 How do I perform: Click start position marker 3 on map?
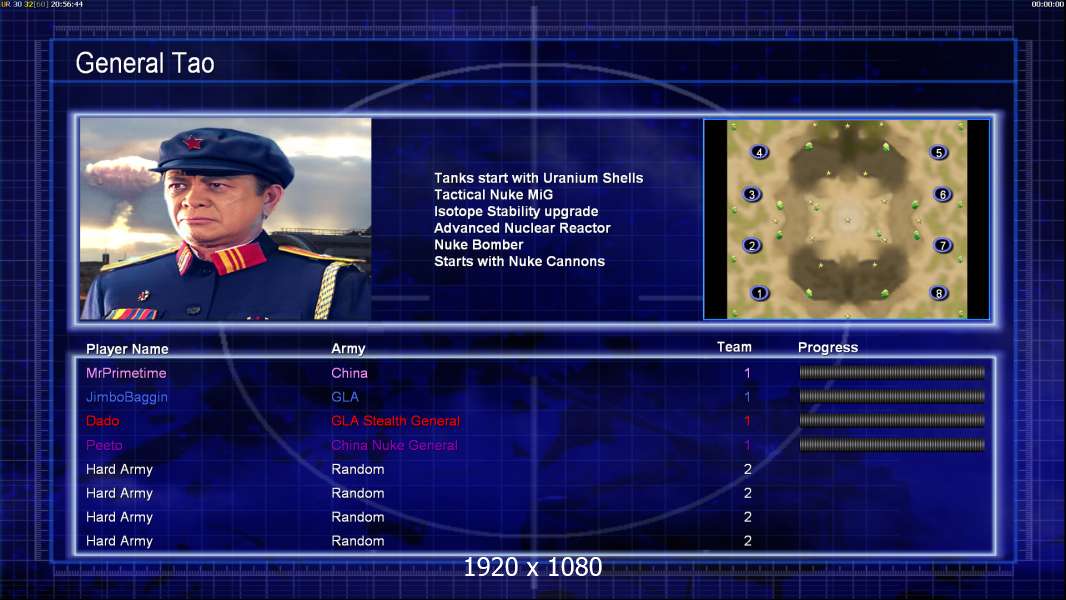click(x=751, y=194)
